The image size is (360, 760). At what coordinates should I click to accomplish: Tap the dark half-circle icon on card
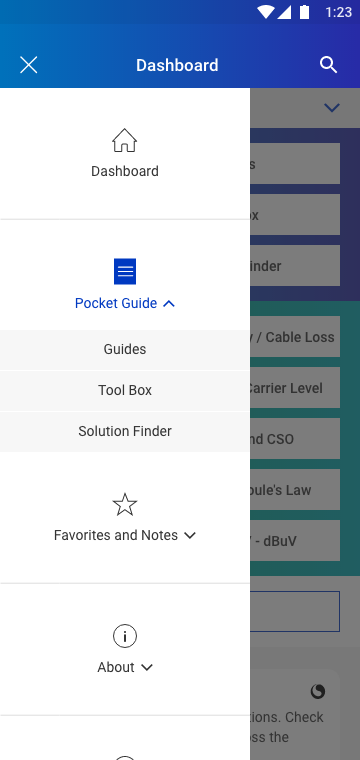[318, 691]
